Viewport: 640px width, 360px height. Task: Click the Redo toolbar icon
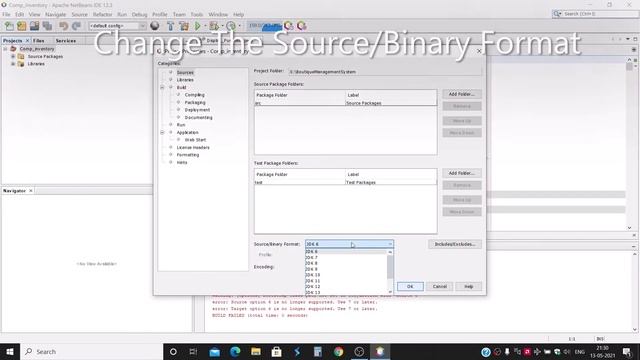coord(76,26)
